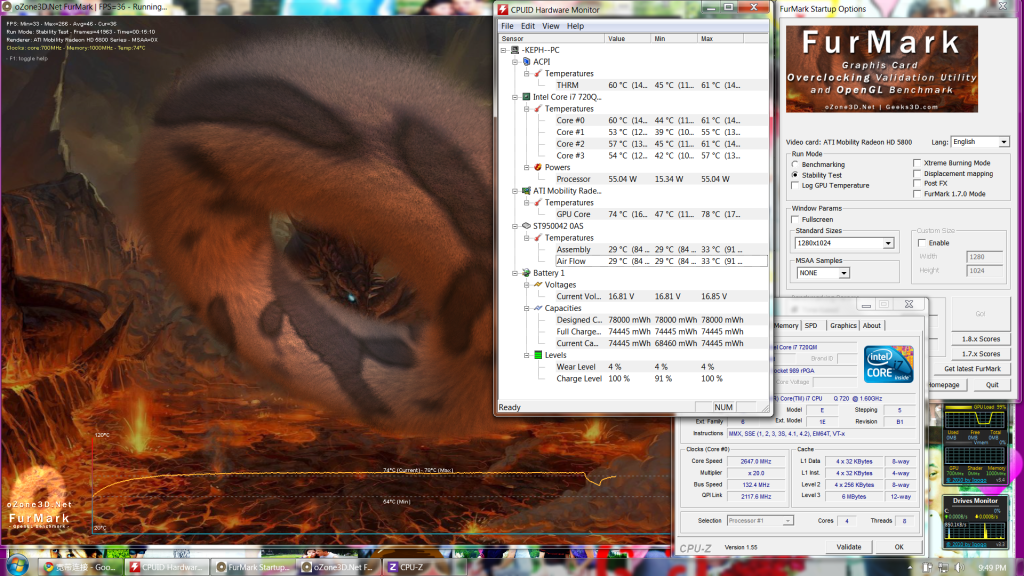Viewport: 1024px width, 576px height.
Task: Open the Windows Start orb
Action: click(x=18, y=566)
